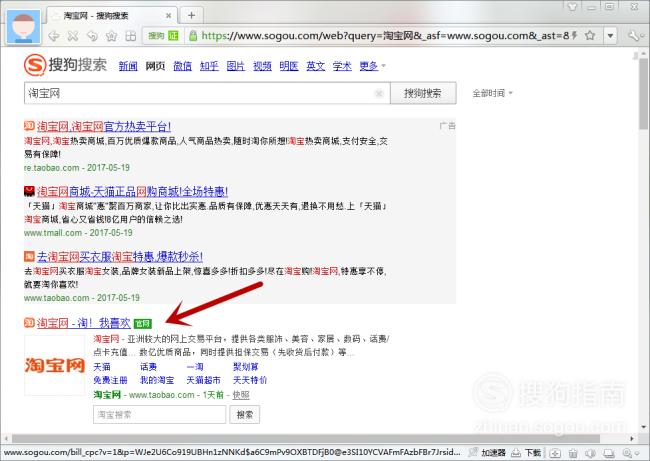Viewport: 650px width, 461px height.
Task: Click the 搜狗 证 verified site badge
Action: pos(163,36)
